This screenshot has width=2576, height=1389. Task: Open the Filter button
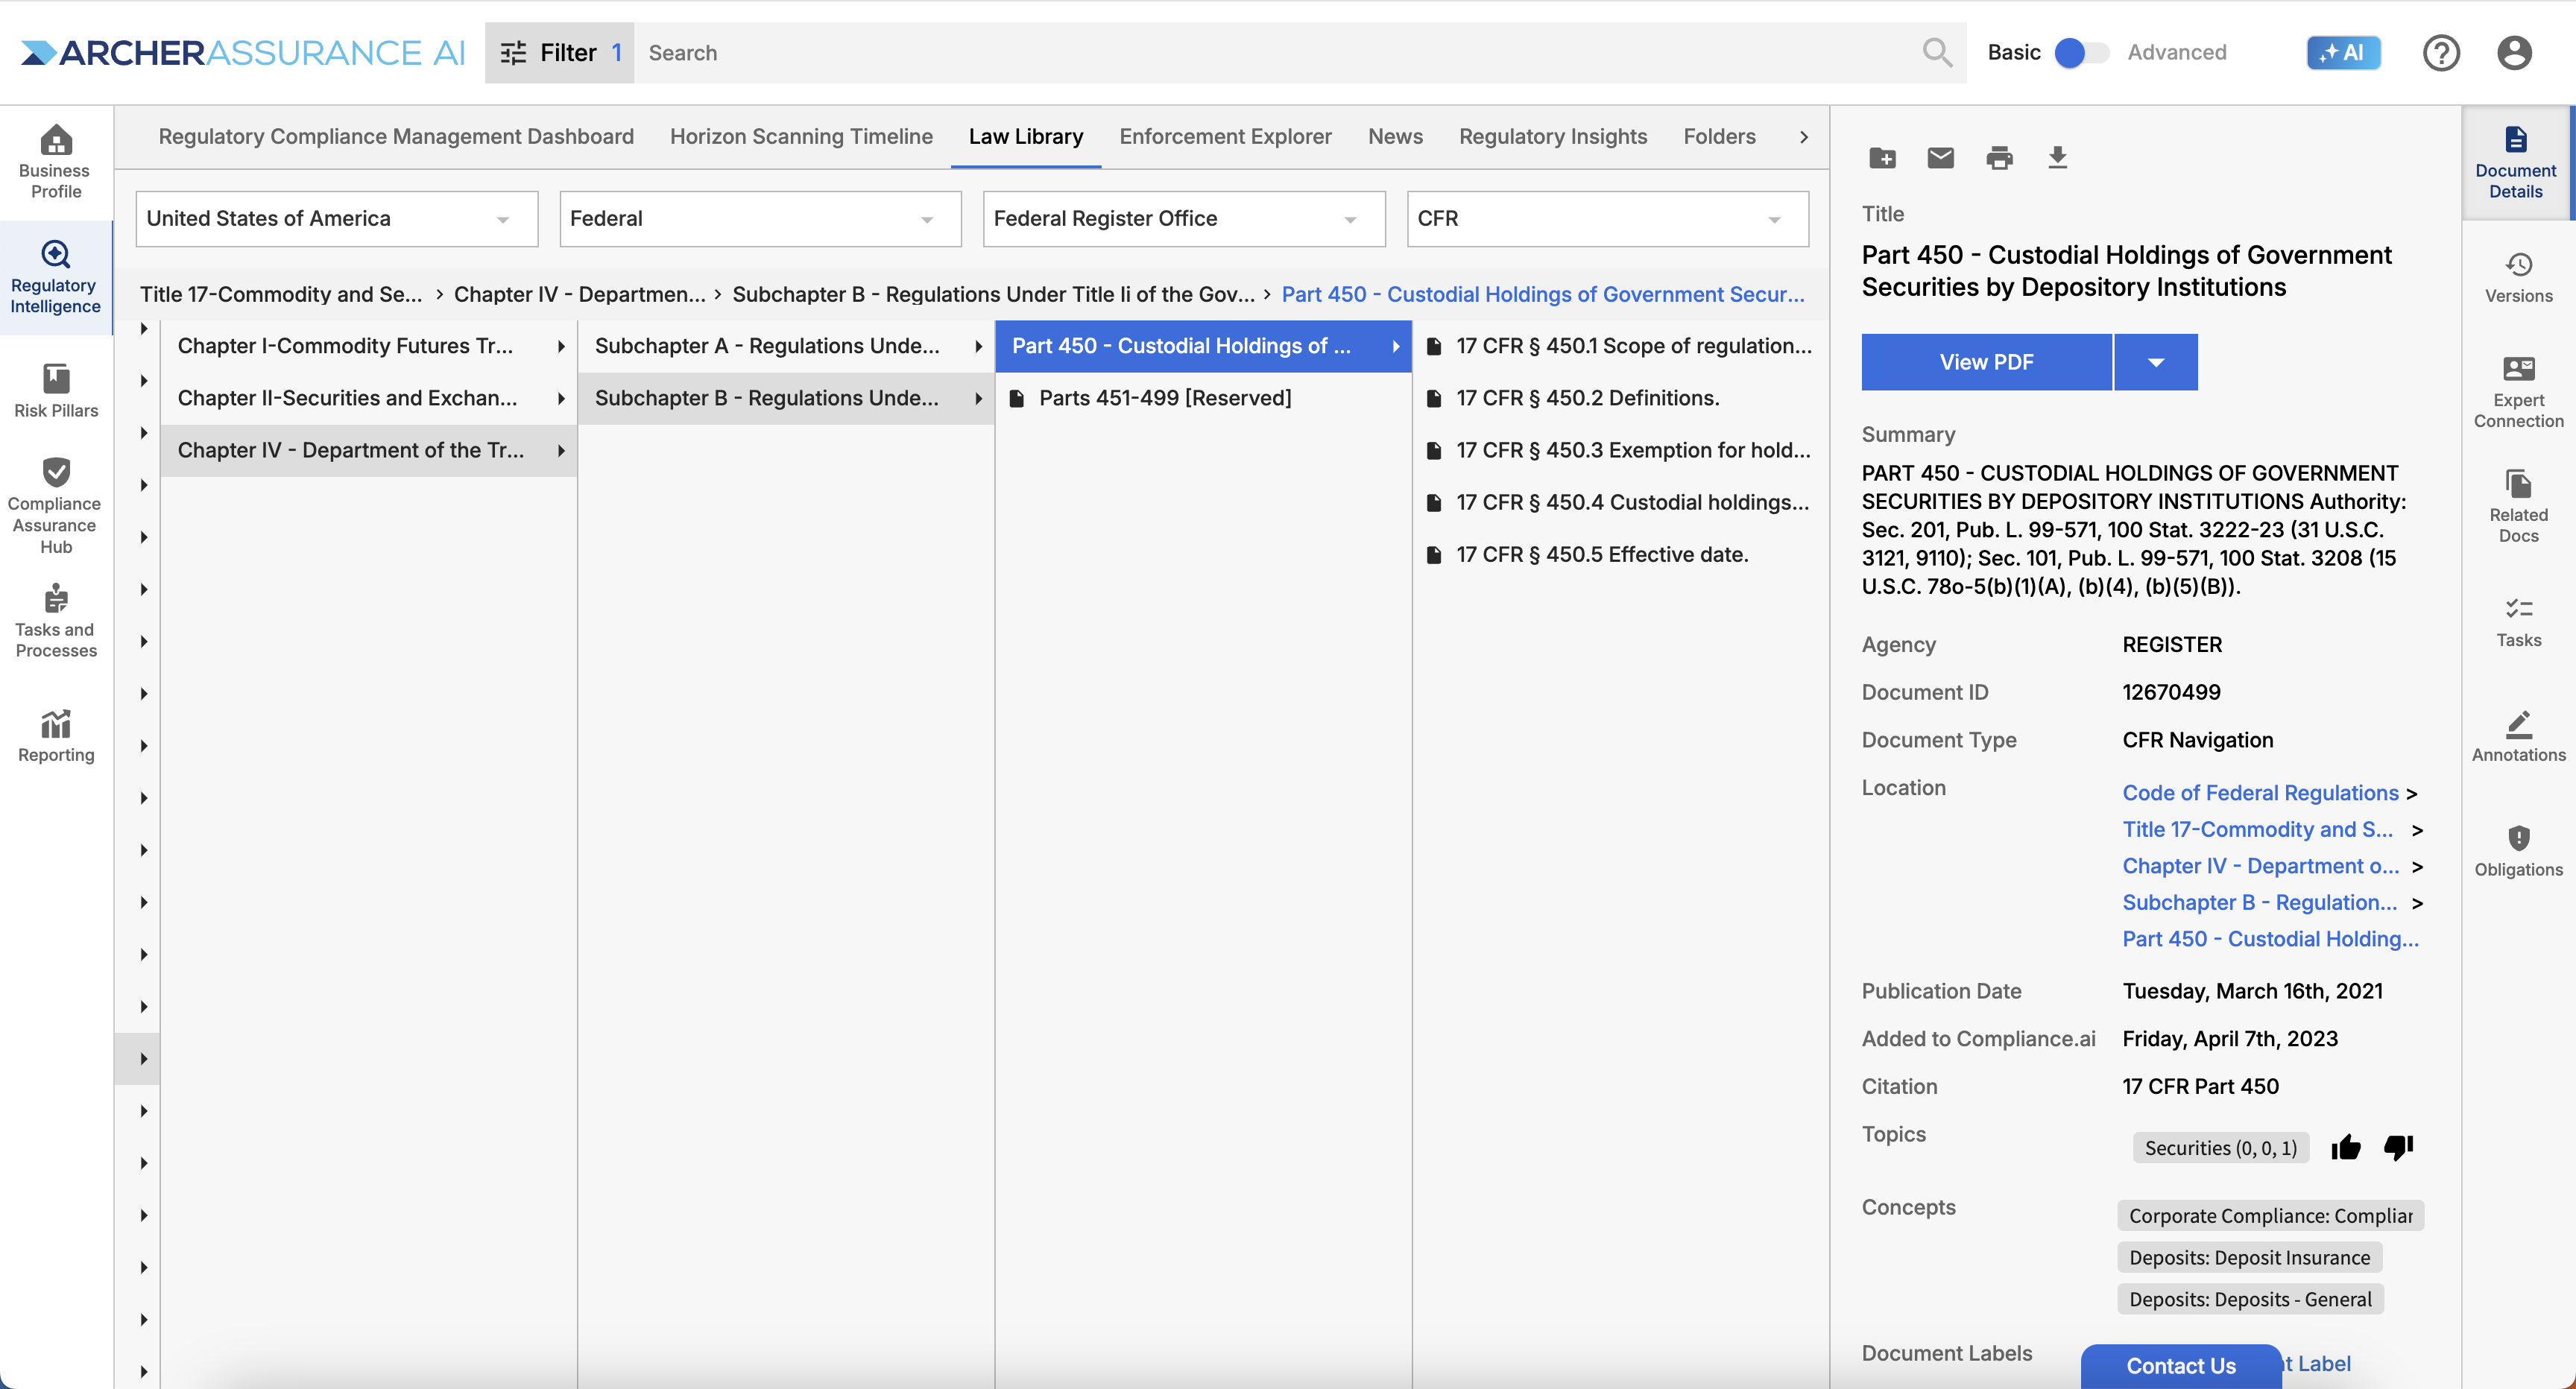(x=559, y=53)
